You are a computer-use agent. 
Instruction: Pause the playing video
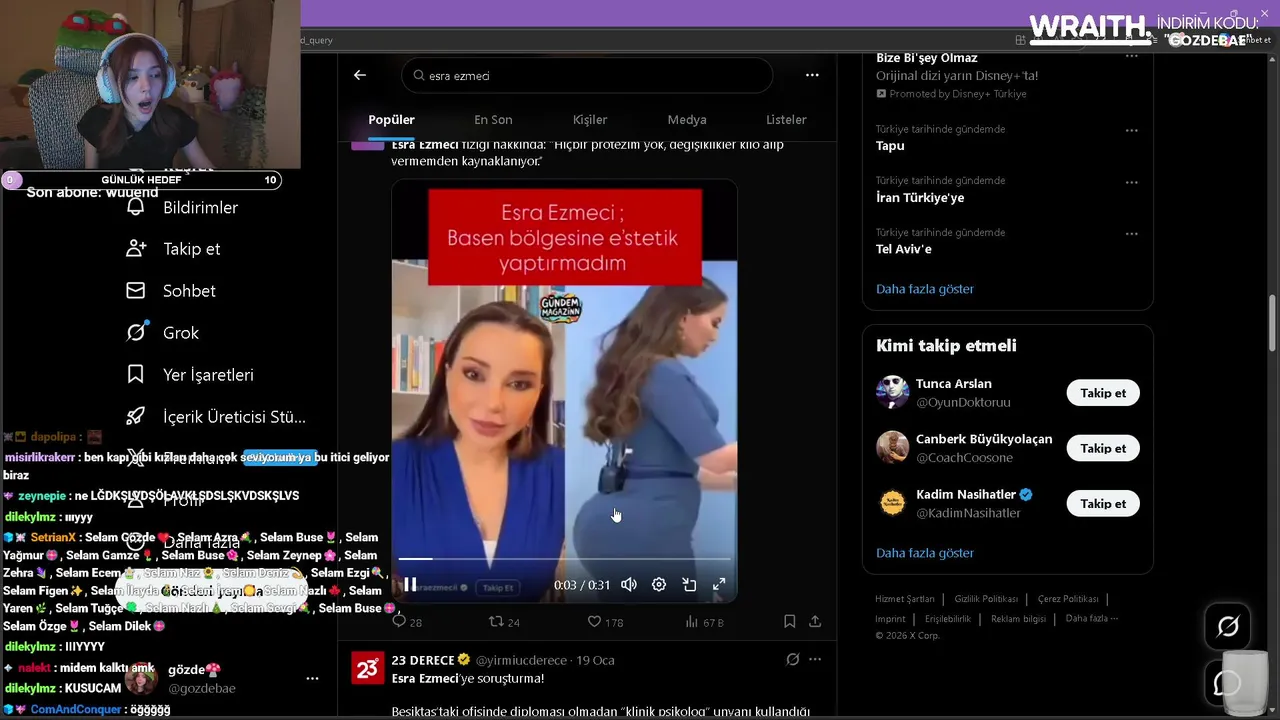410,584
